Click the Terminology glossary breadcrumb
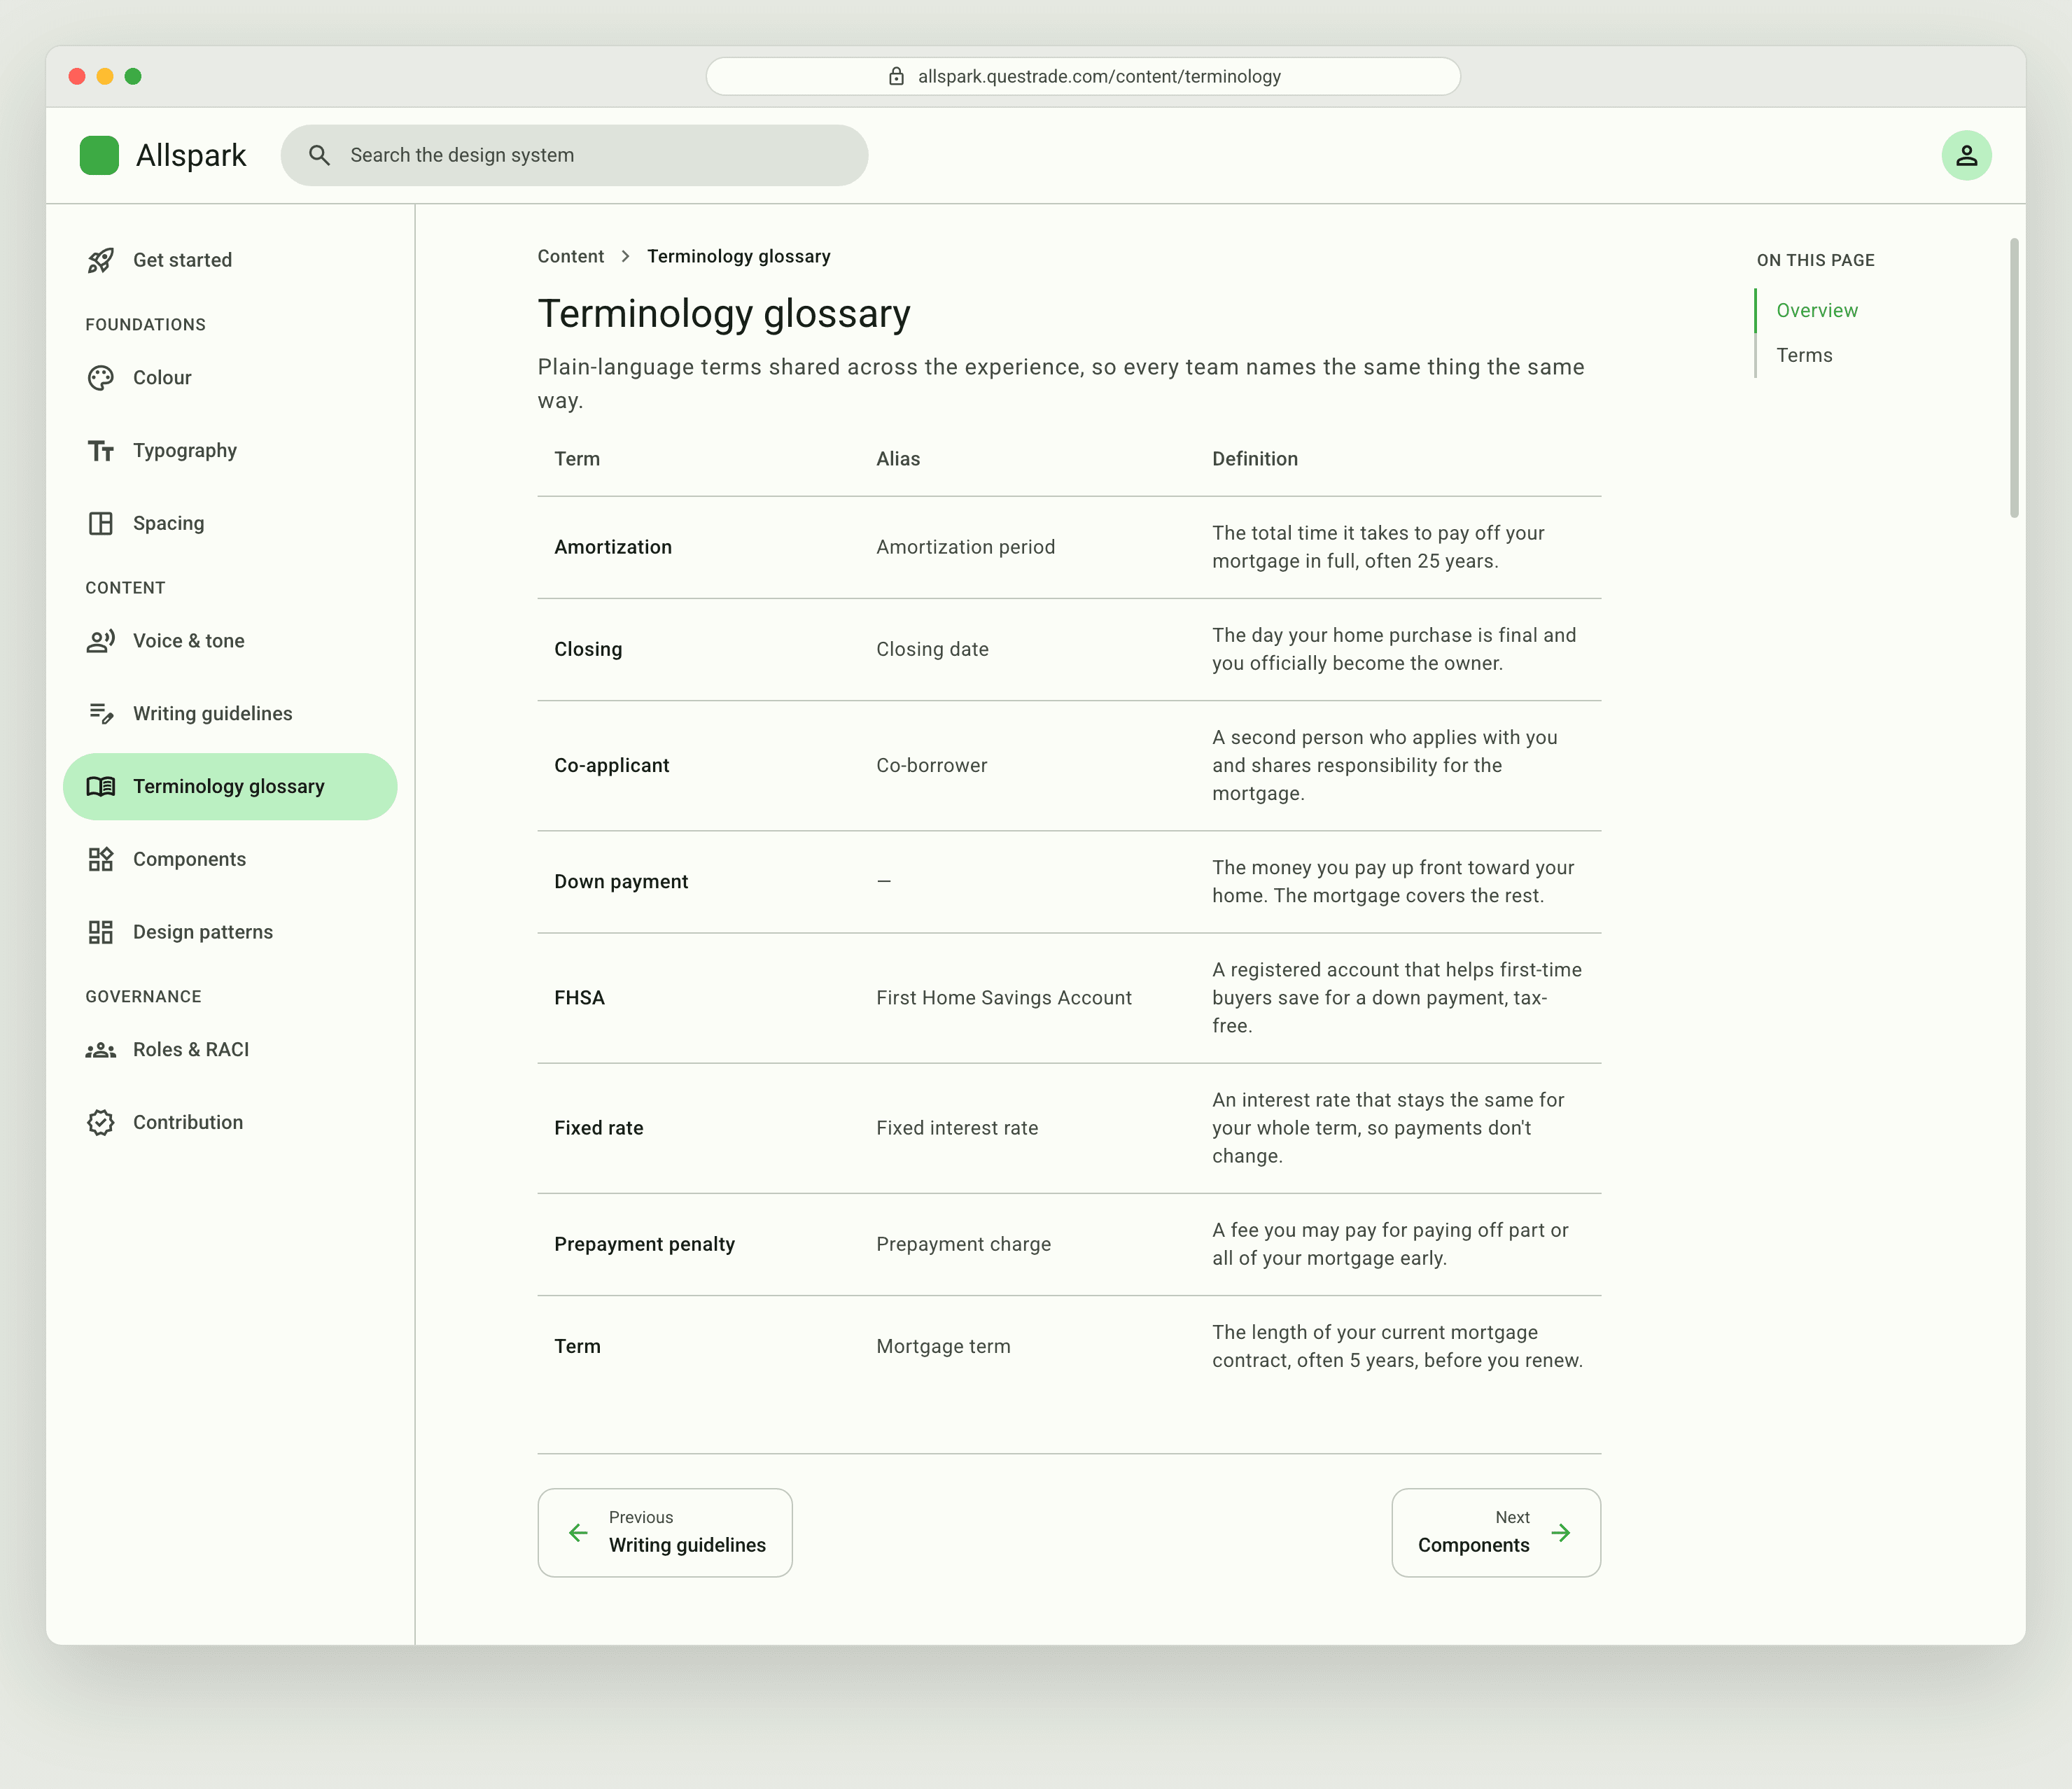This screenshot has height=1789, width=2072. (739, 256)
